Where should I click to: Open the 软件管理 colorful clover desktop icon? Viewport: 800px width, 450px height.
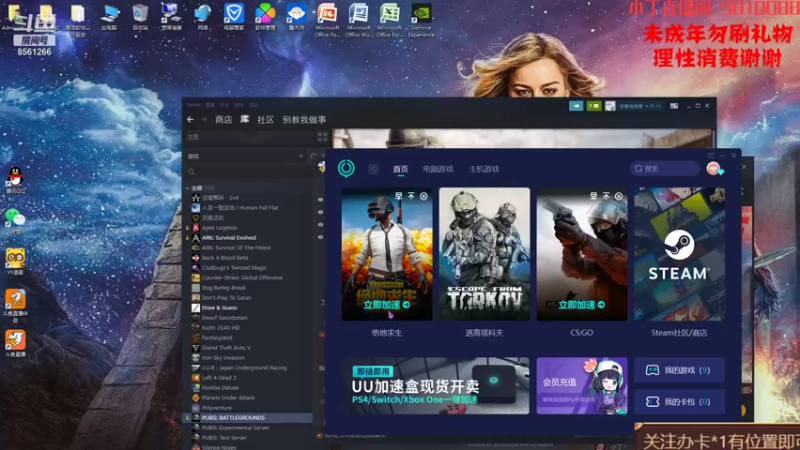tap(265, 17)
